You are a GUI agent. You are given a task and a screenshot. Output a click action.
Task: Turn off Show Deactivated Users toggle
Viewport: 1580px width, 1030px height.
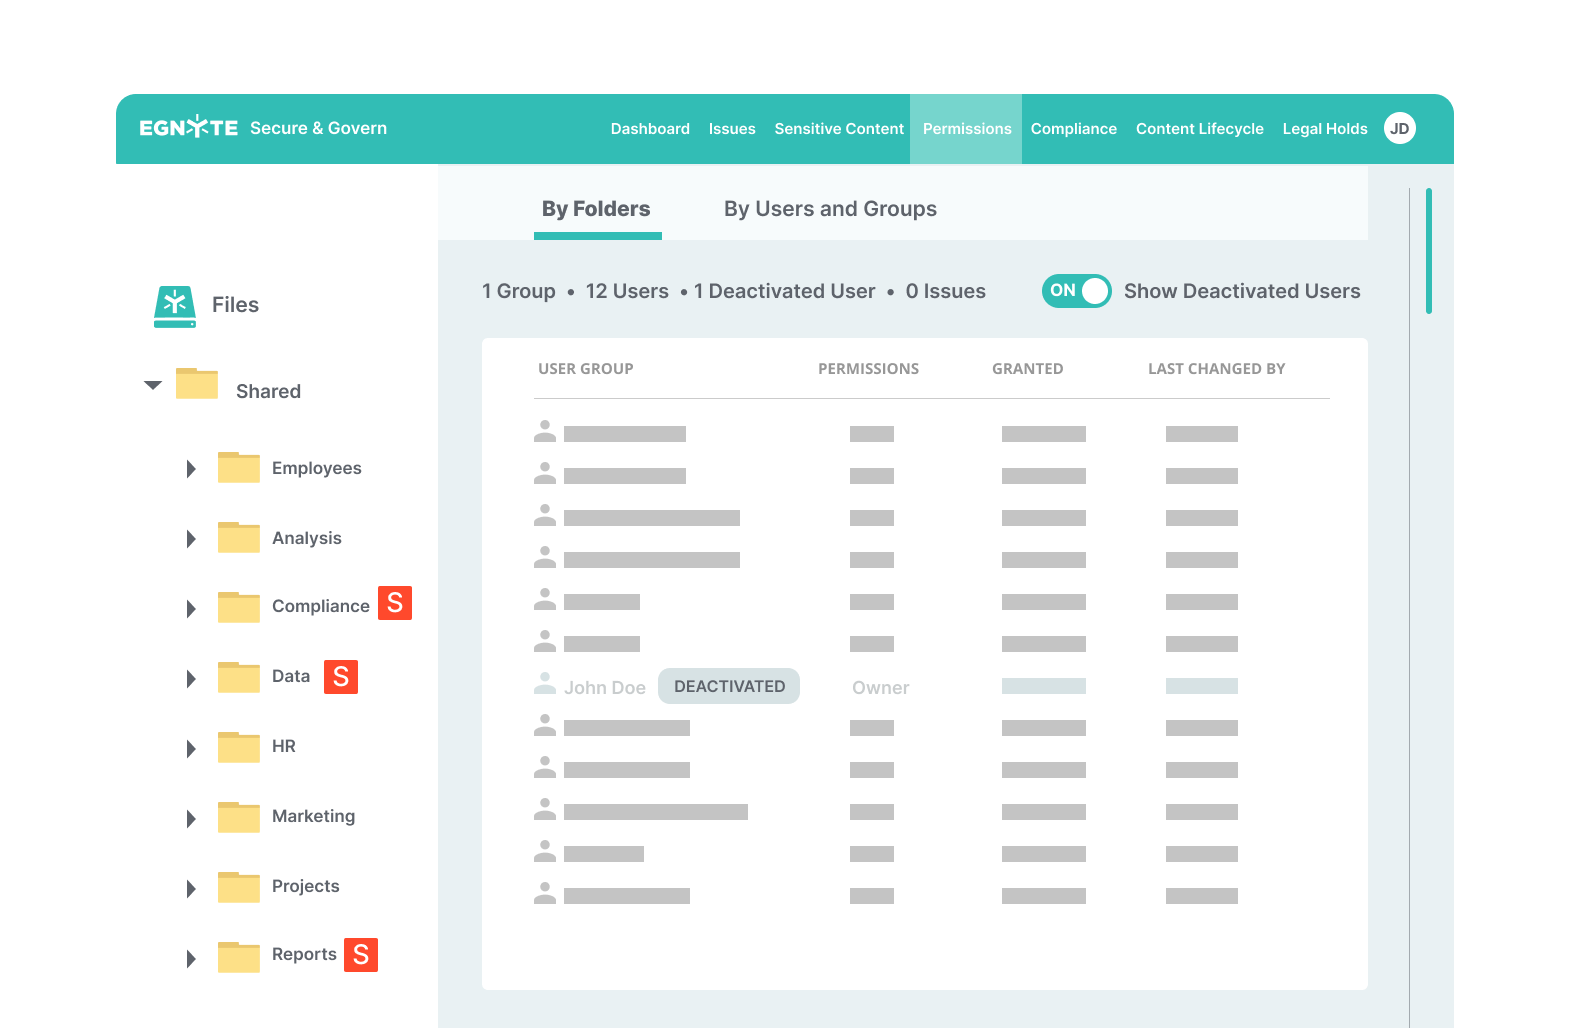point(1076,291)
